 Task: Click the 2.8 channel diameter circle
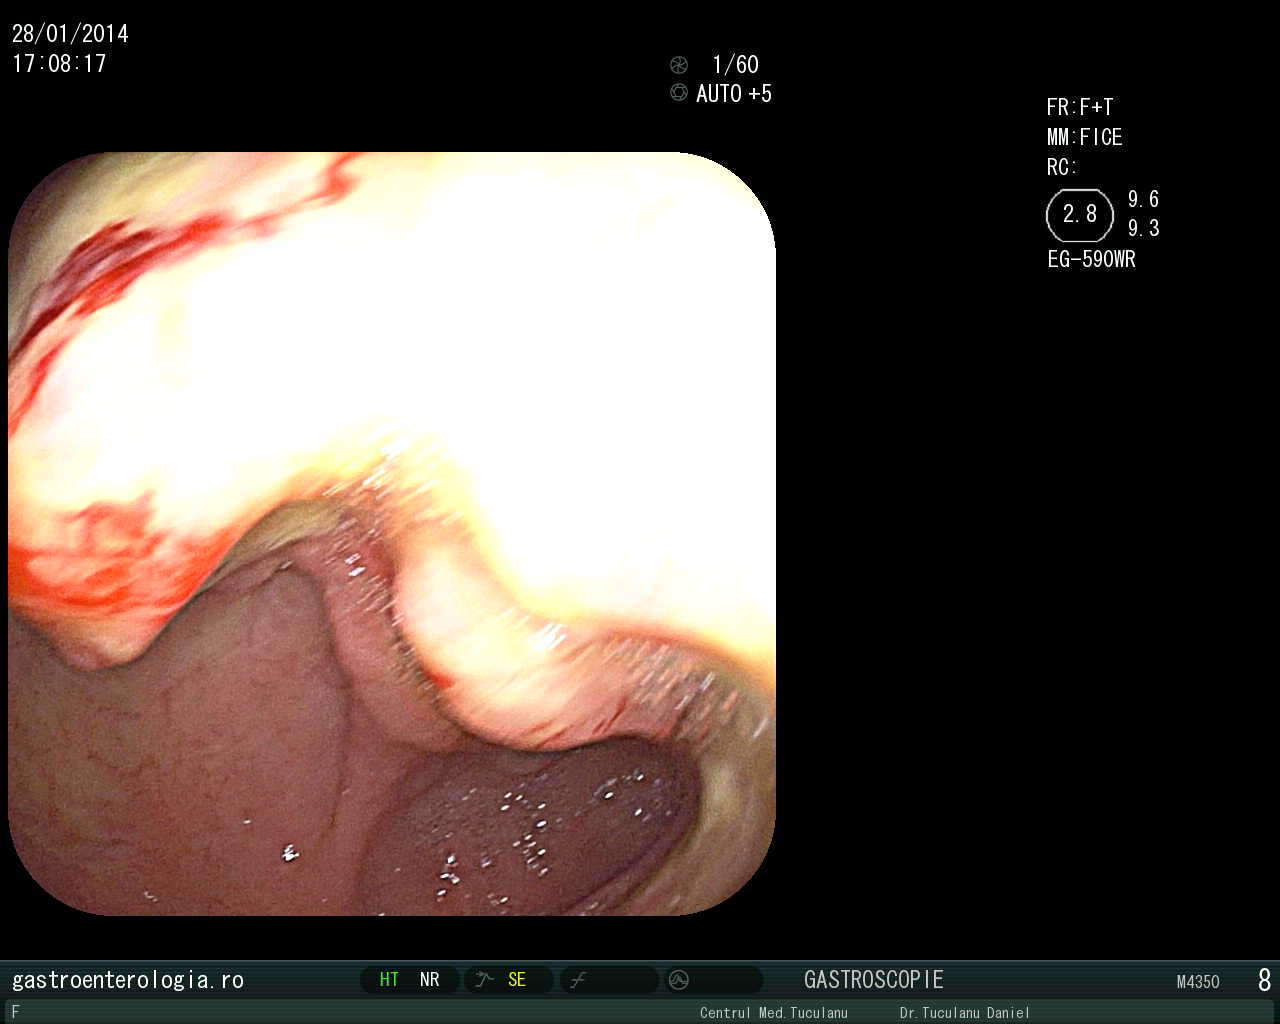(x=1079, y=215)
